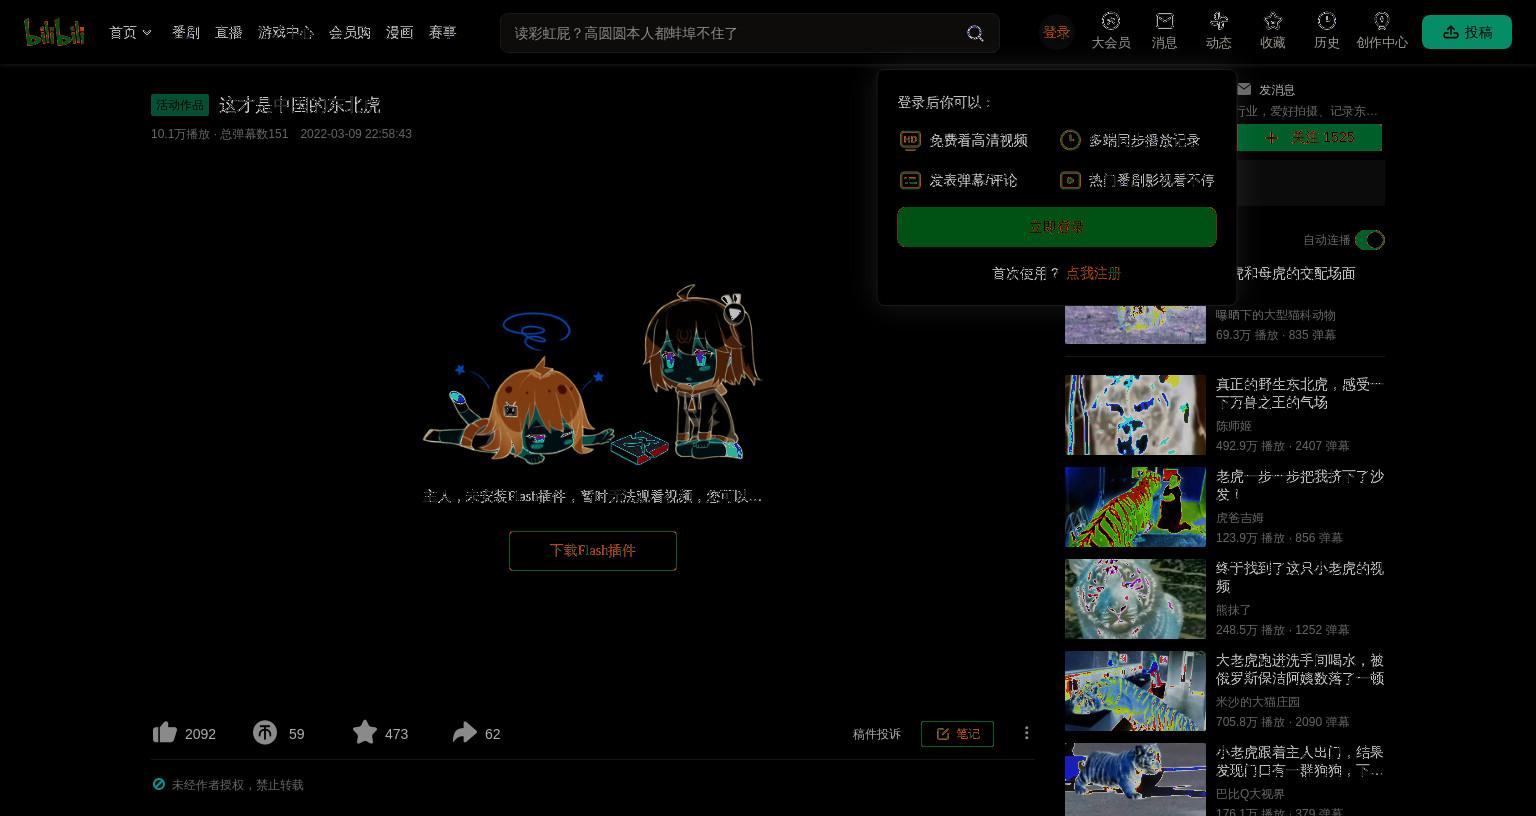Open 创作中心 bulb icon

[x=1382, y=21]
